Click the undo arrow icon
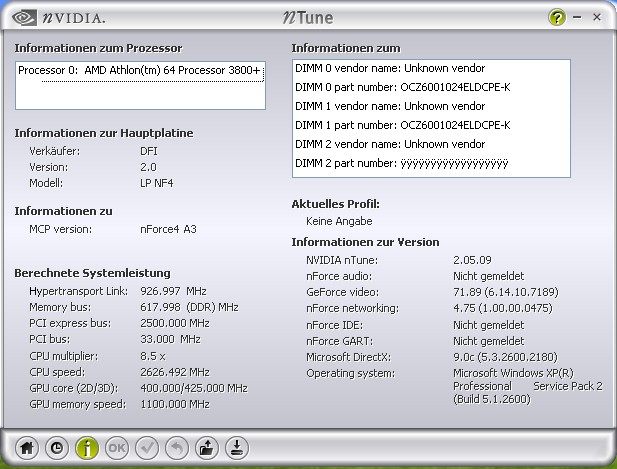The height and width of the screenshot is (469, 617). 177,448
